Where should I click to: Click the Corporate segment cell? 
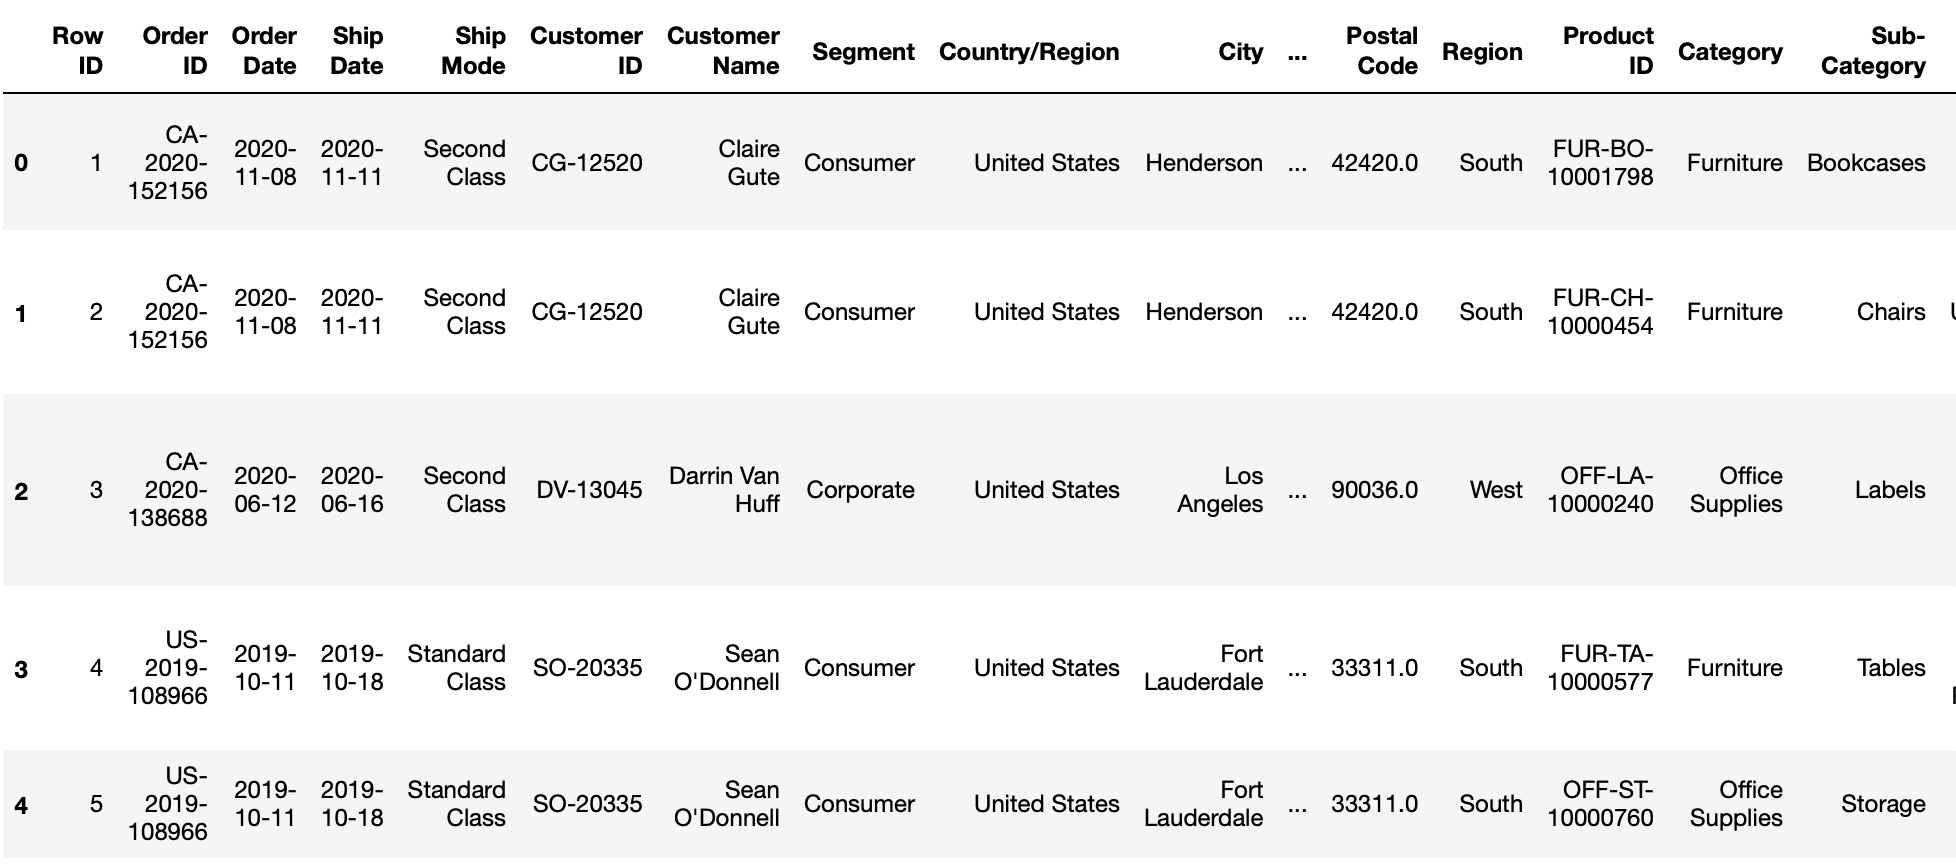(860, 490)
